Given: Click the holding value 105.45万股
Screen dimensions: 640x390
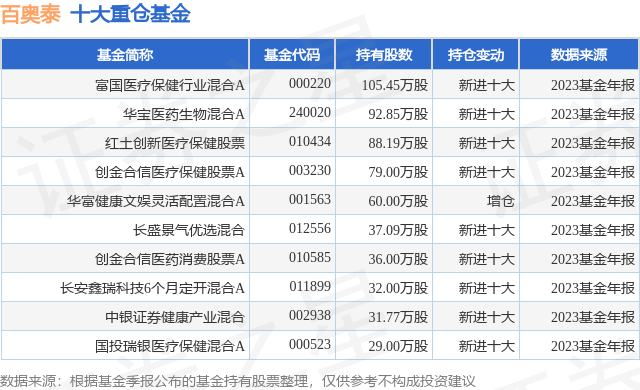Looking at the screenshot, I should 395,85.
